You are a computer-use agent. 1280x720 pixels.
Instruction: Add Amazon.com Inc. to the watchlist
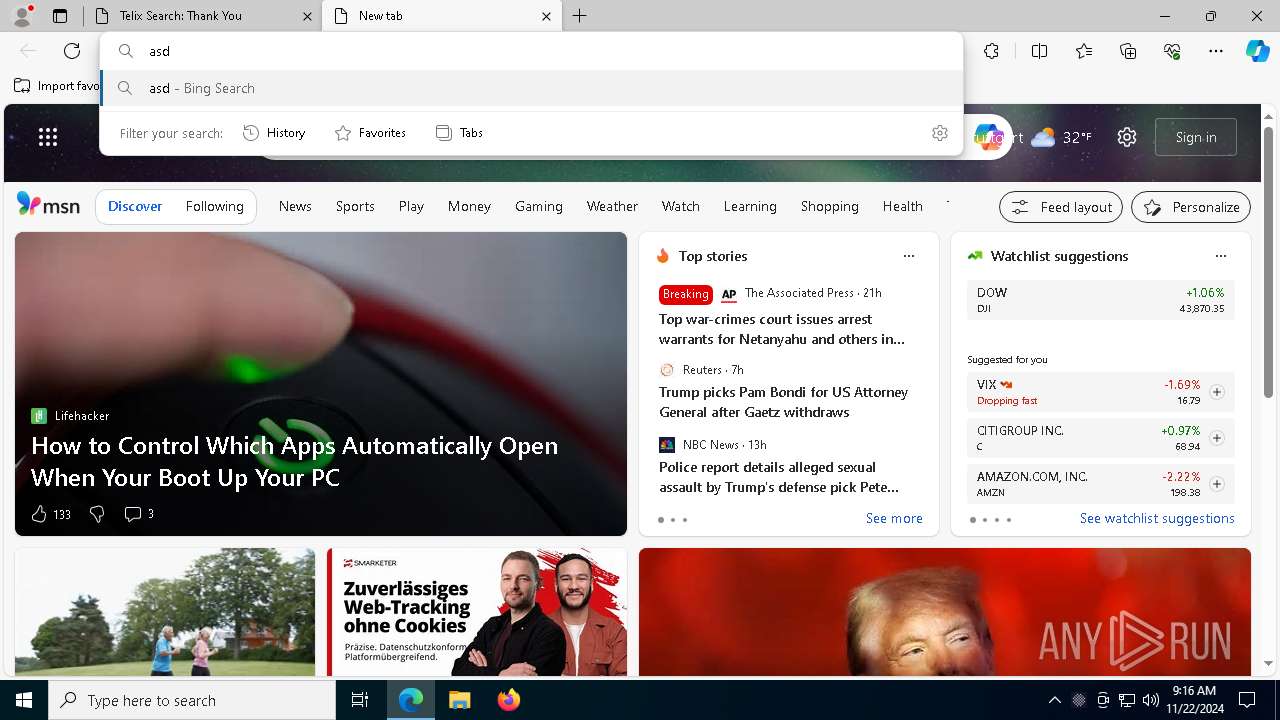point(1216,484)
